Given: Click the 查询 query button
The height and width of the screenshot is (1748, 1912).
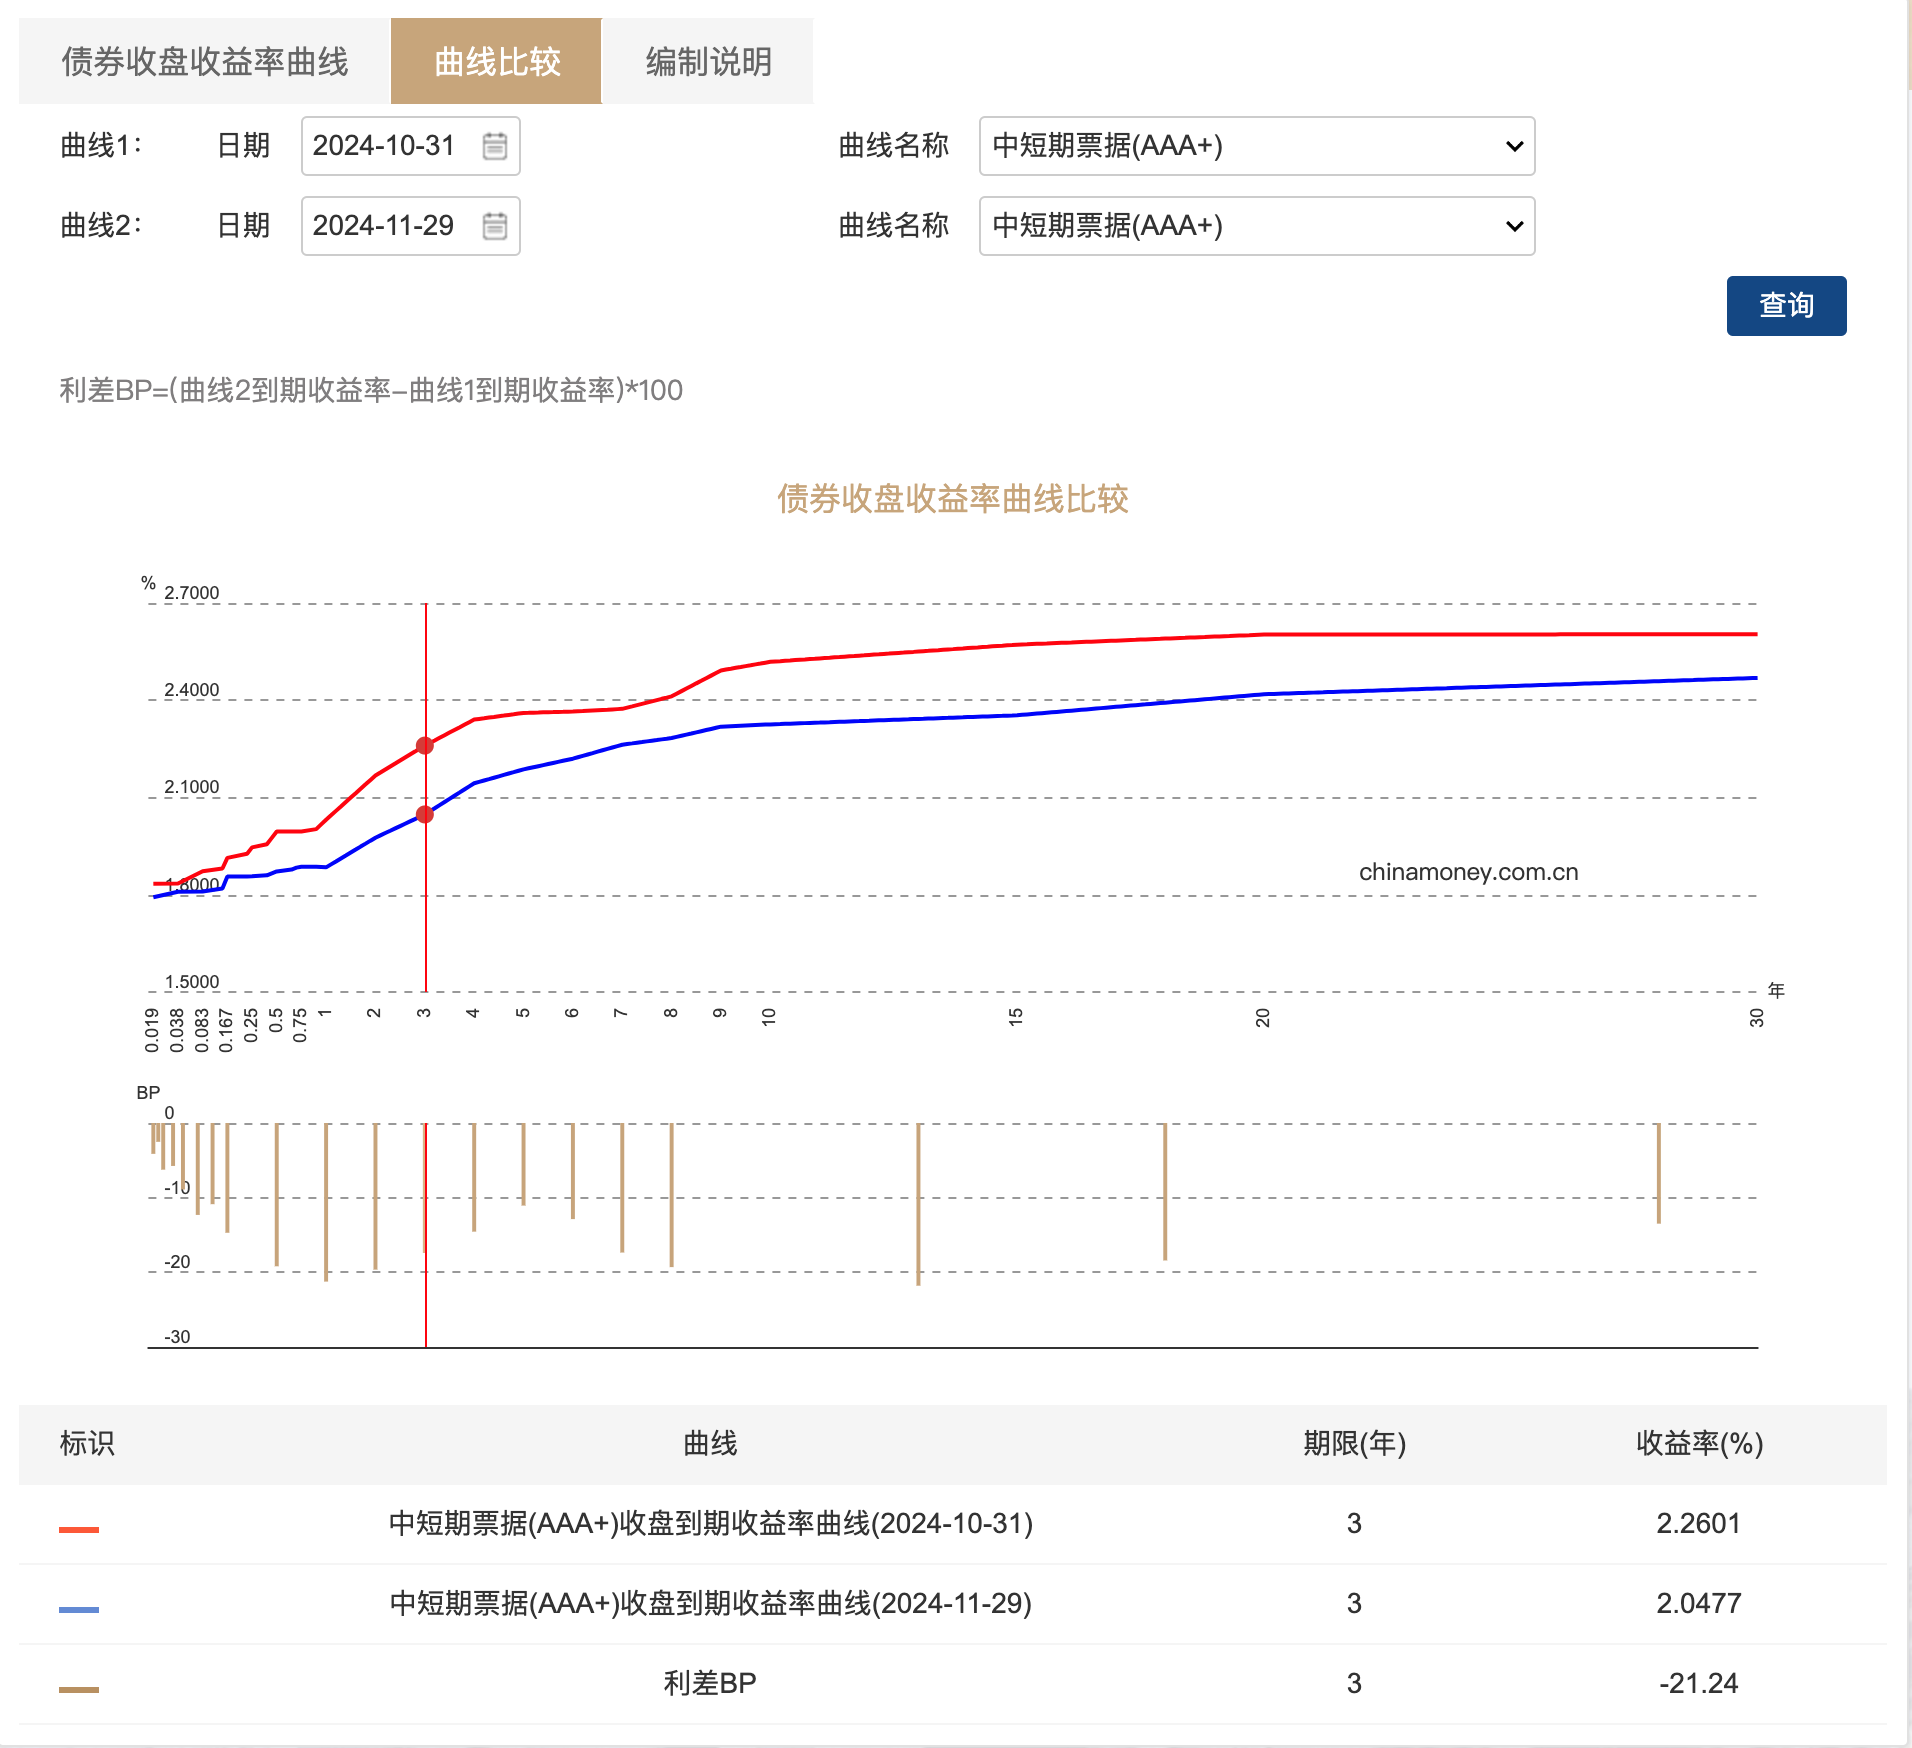Looking at the screenshot, I should click(1786, 305).
